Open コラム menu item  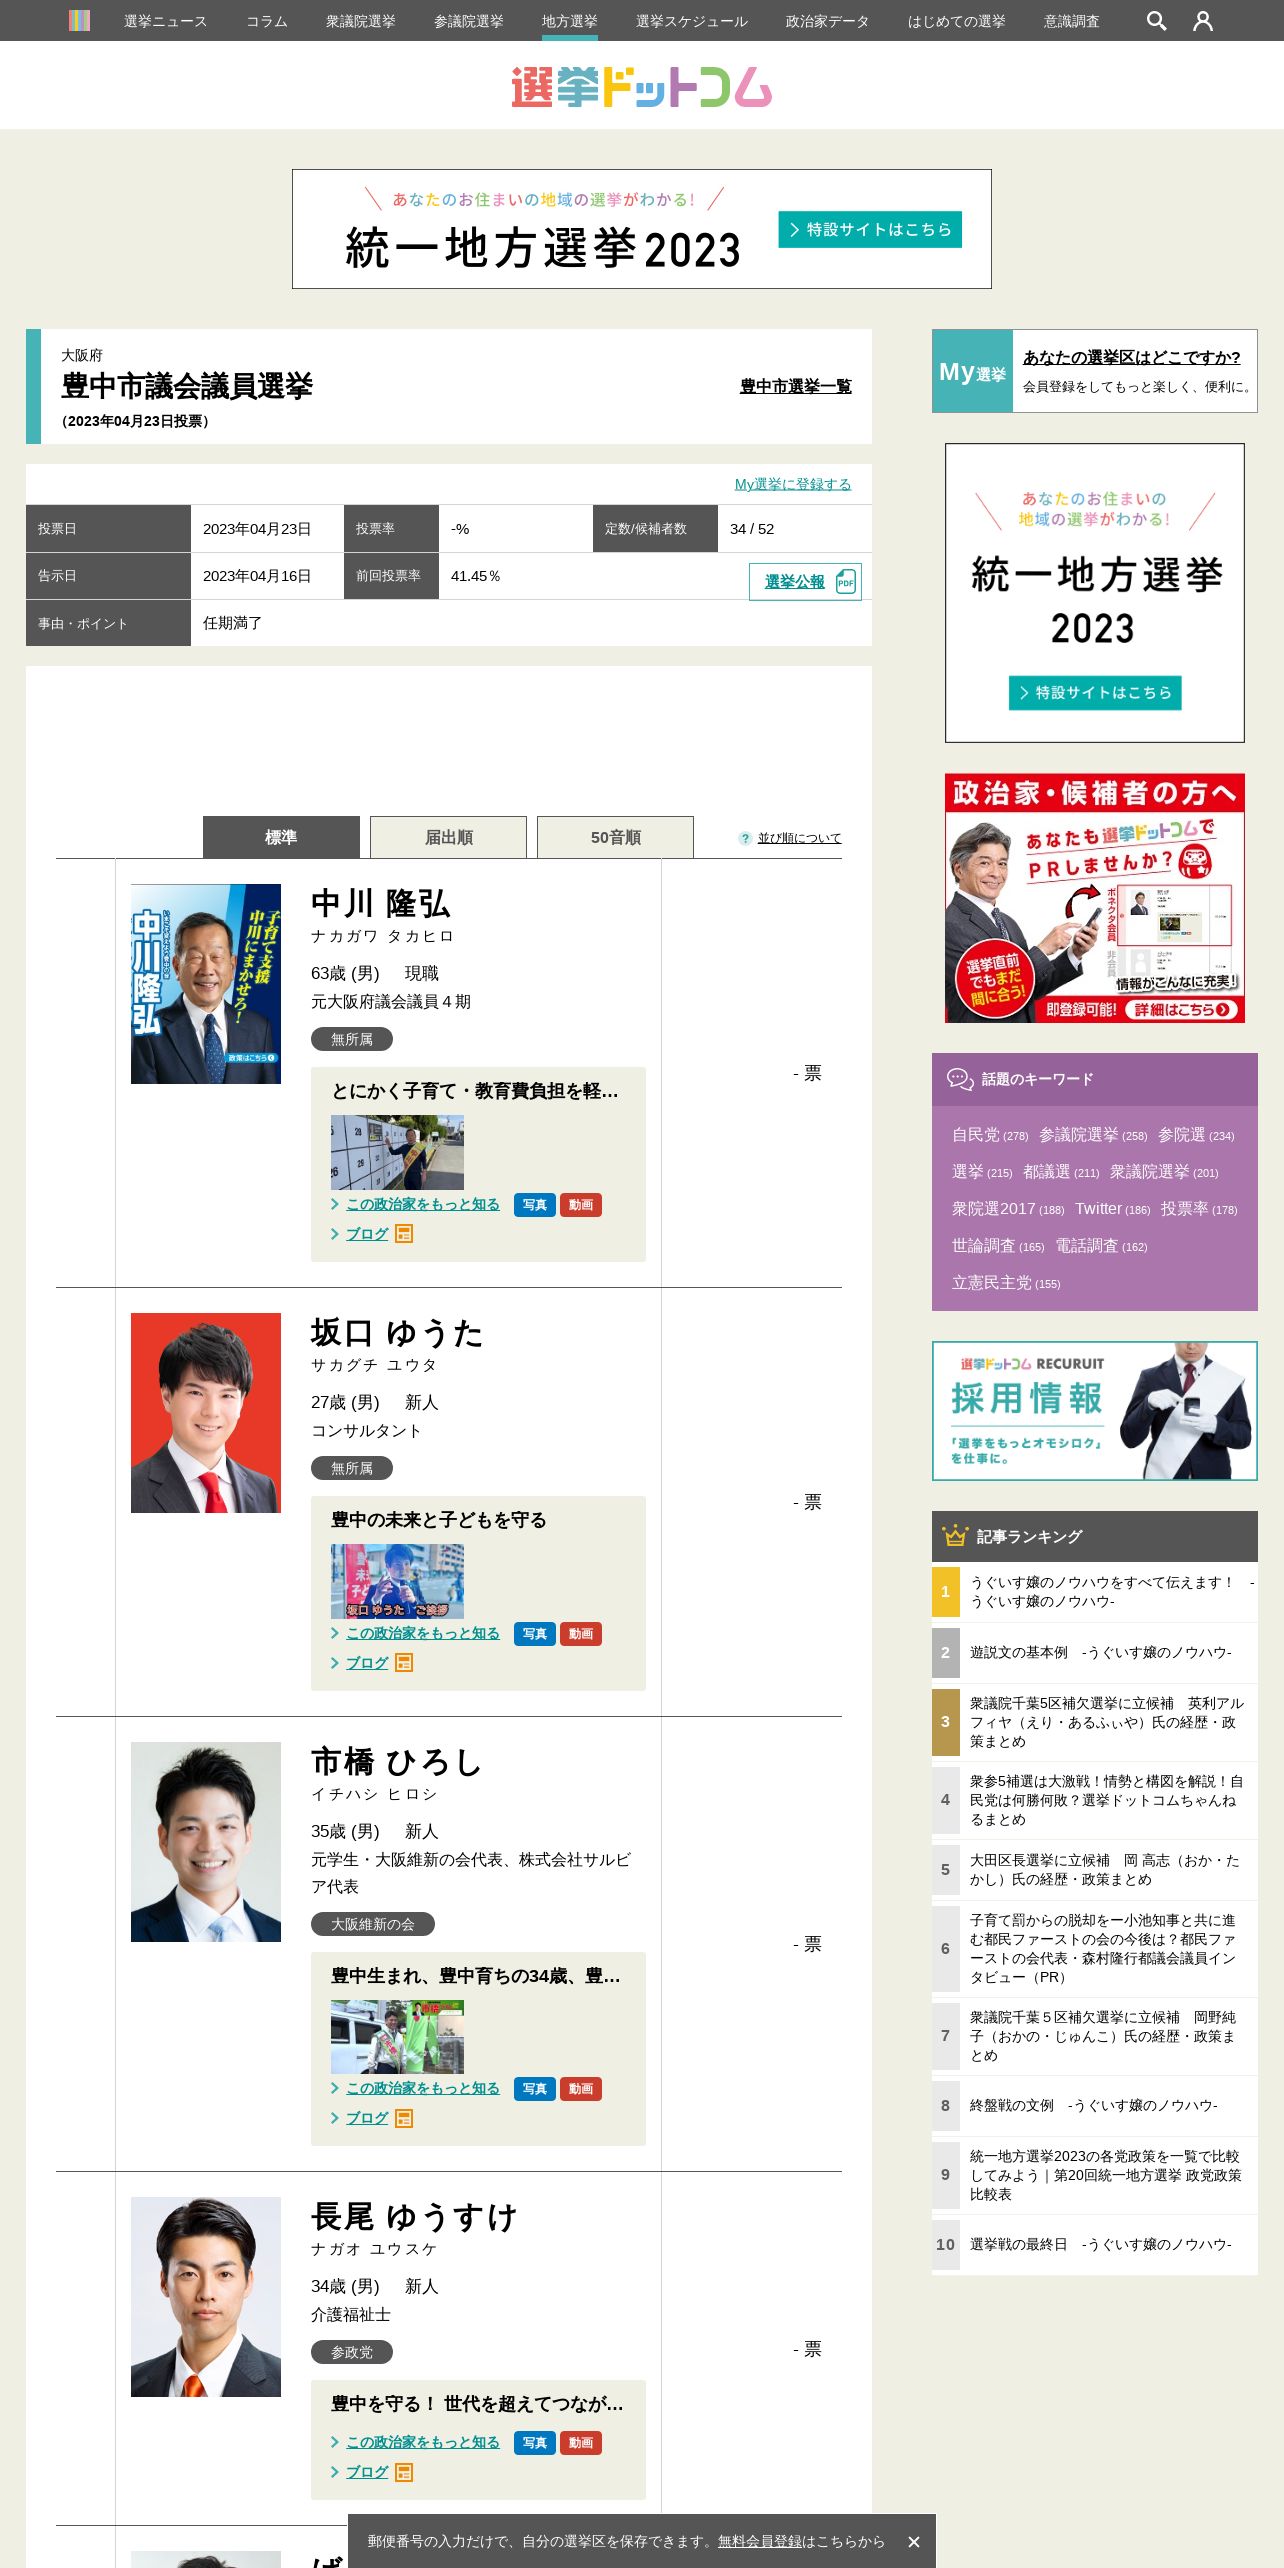pyautogui.click(x=266, y=21)
